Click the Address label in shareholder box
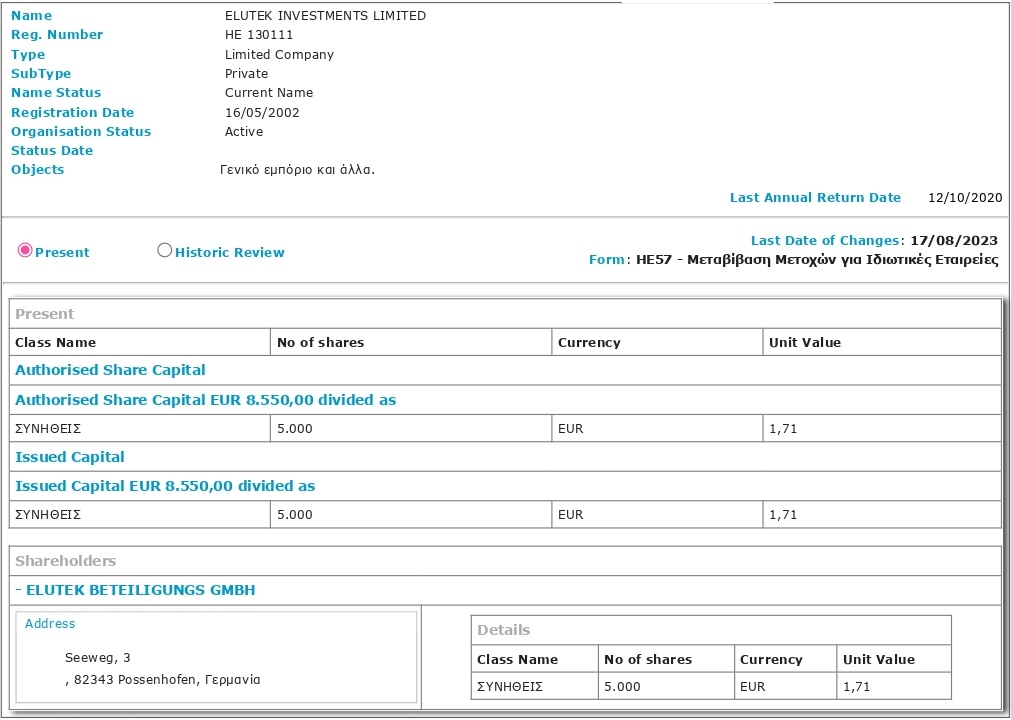Screen dimensions: 1011x720 point(50,623)
